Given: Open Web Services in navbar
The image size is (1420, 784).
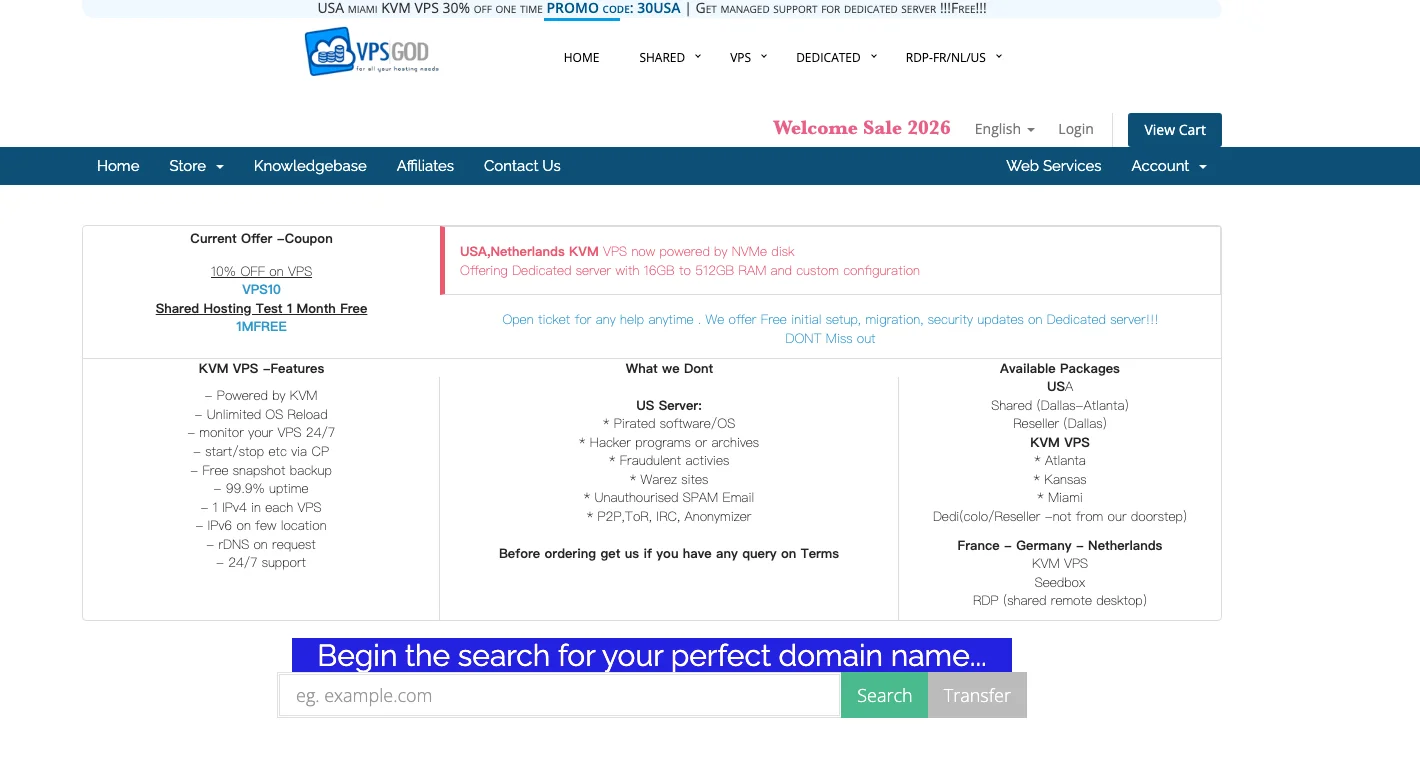Looking at the screenshot, I should (1053, 166).
